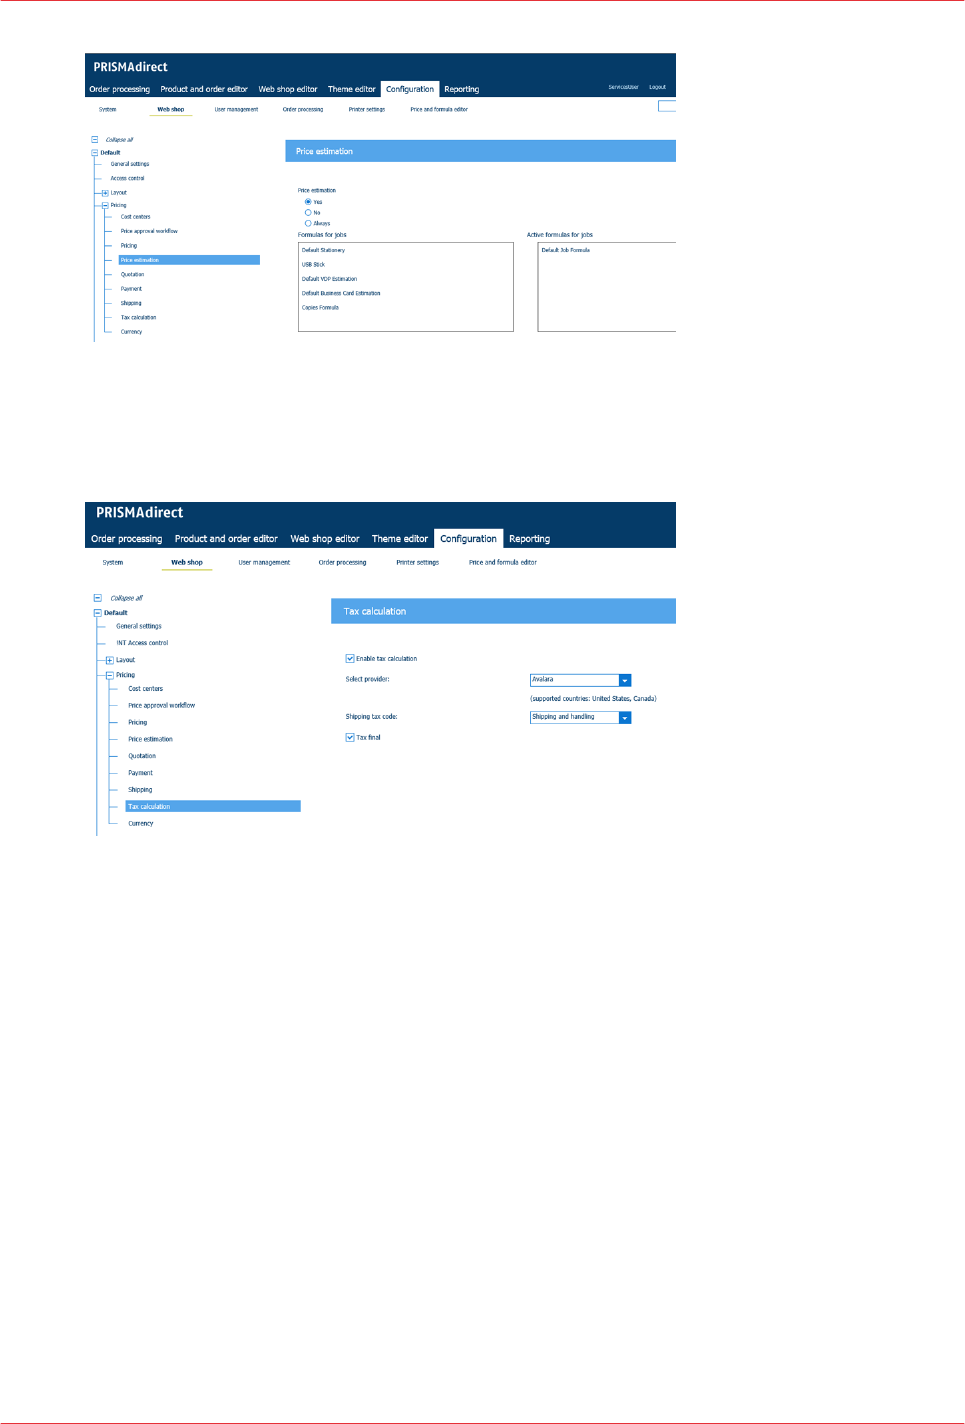
Task: Select Default VDP Estimation formula
Action: point(329,279)
